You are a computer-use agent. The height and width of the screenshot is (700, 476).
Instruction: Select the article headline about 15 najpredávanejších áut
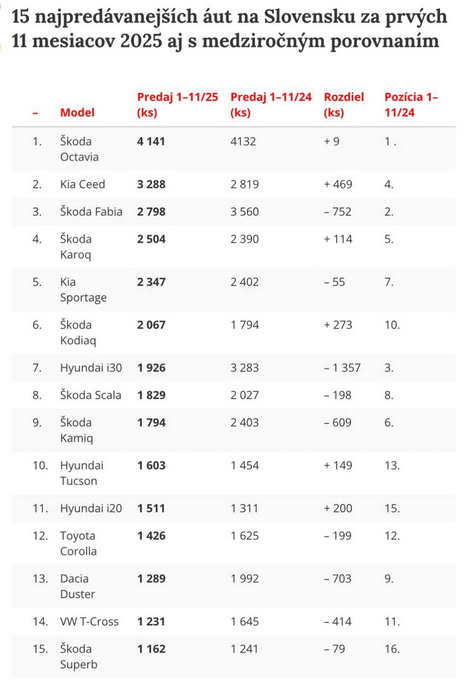click(x=229, y=29)
